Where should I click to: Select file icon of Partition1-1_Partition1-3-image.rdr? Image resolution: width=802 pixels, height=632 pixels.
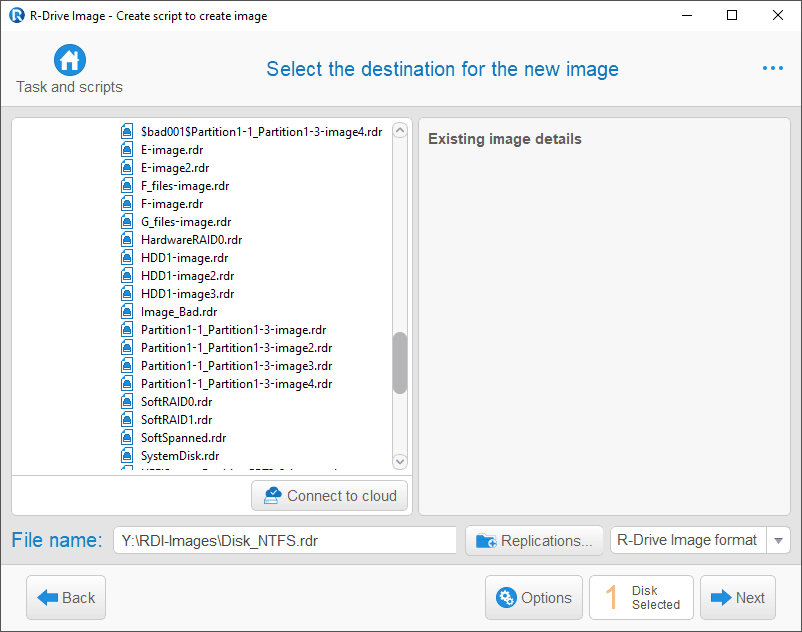click(127, 330)
